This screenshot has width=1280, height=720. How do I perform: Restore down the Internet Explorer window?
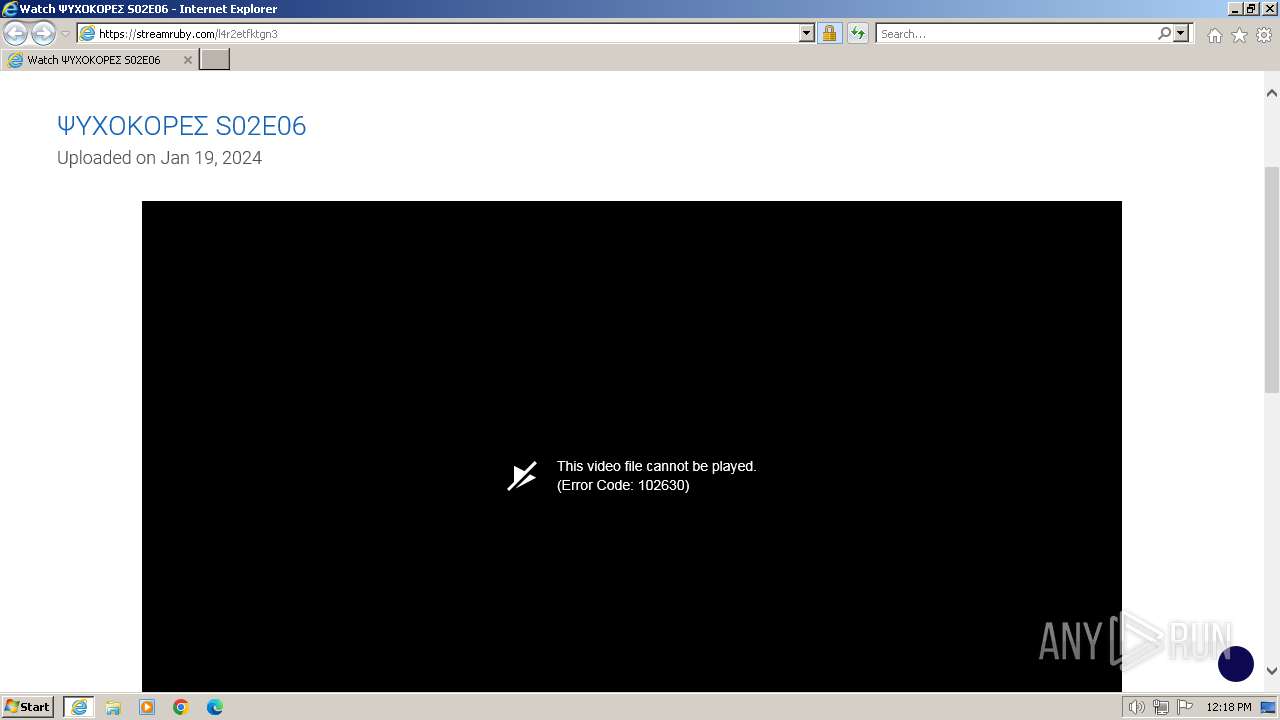point(1251,8)
